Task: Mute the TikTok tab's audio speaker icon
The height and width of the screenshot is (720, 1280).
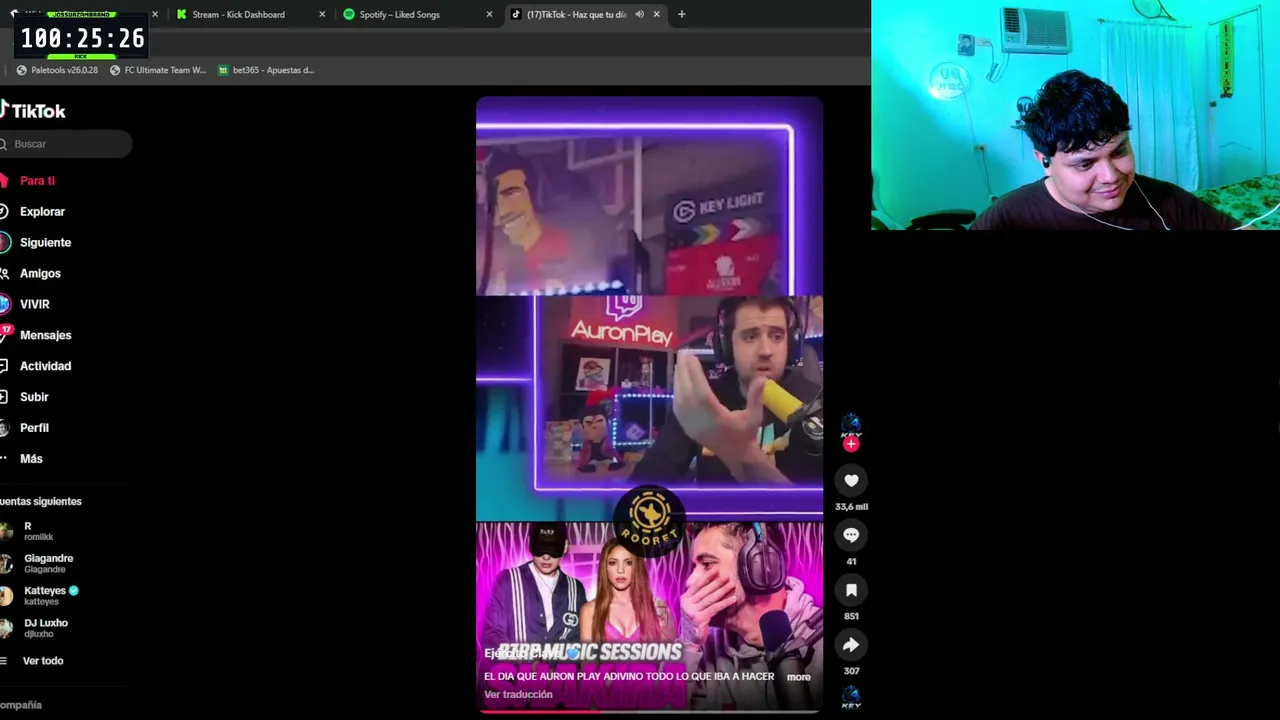Action: (x=639, y=14)
